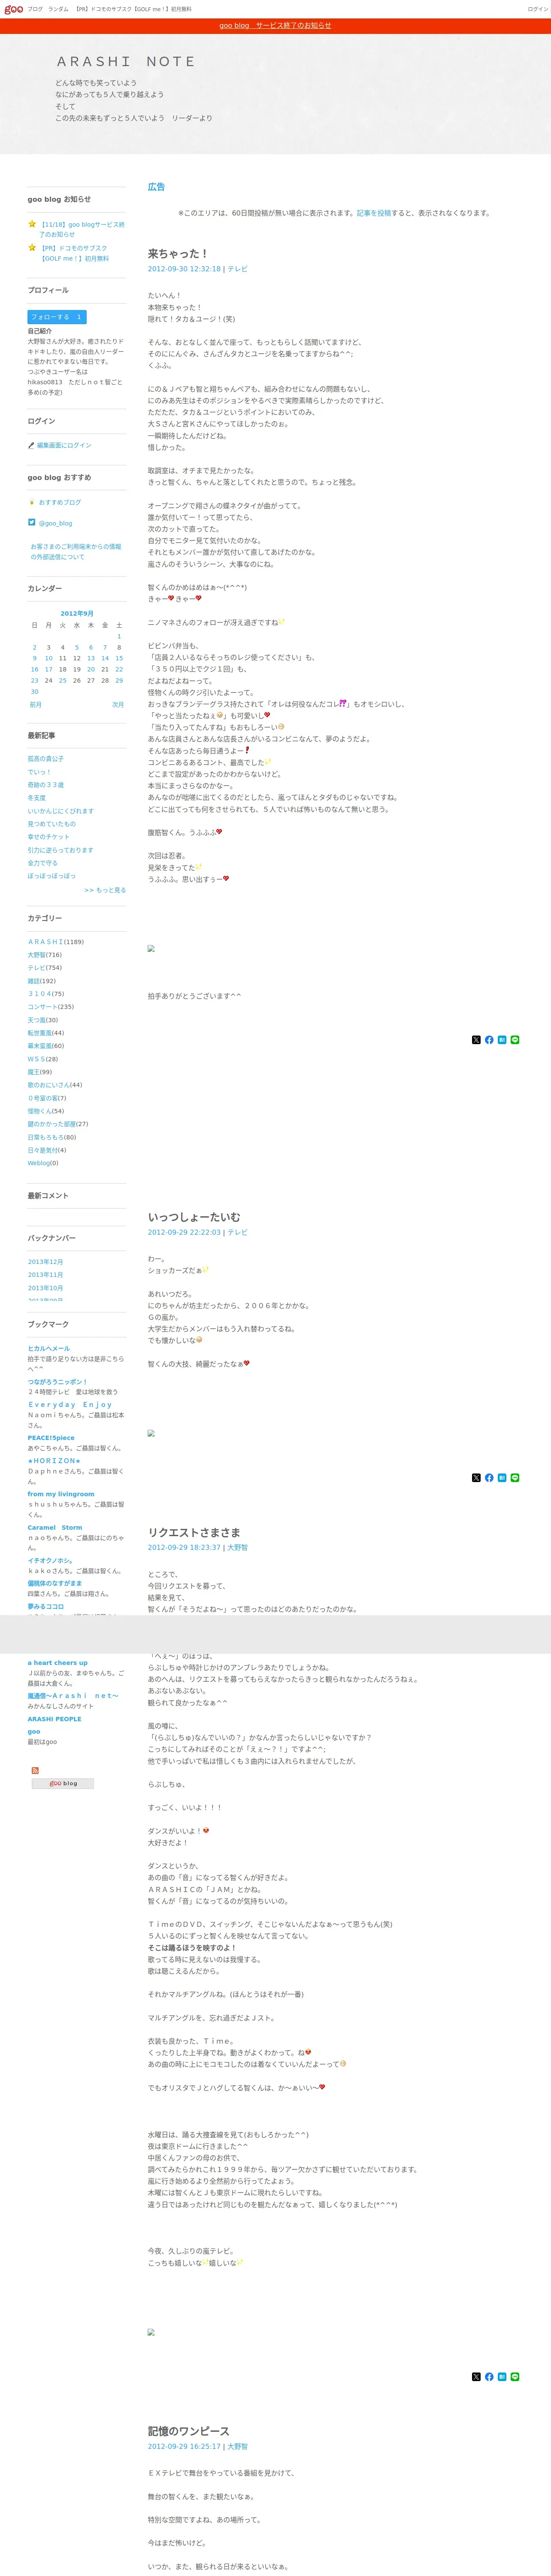Share 来ちゃった！ post on X
Viewport: 551px width, 2576px height.
[476, 1040]
